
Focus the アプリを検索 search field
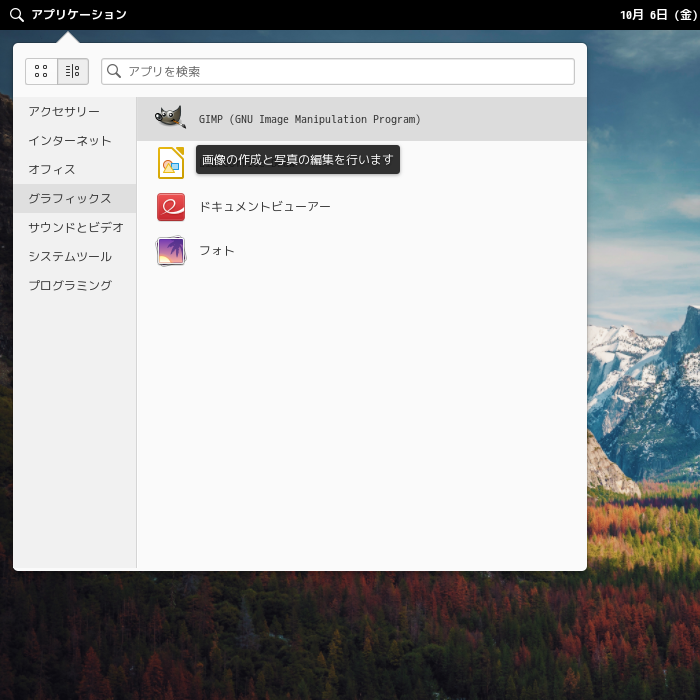tap(338, 71)
